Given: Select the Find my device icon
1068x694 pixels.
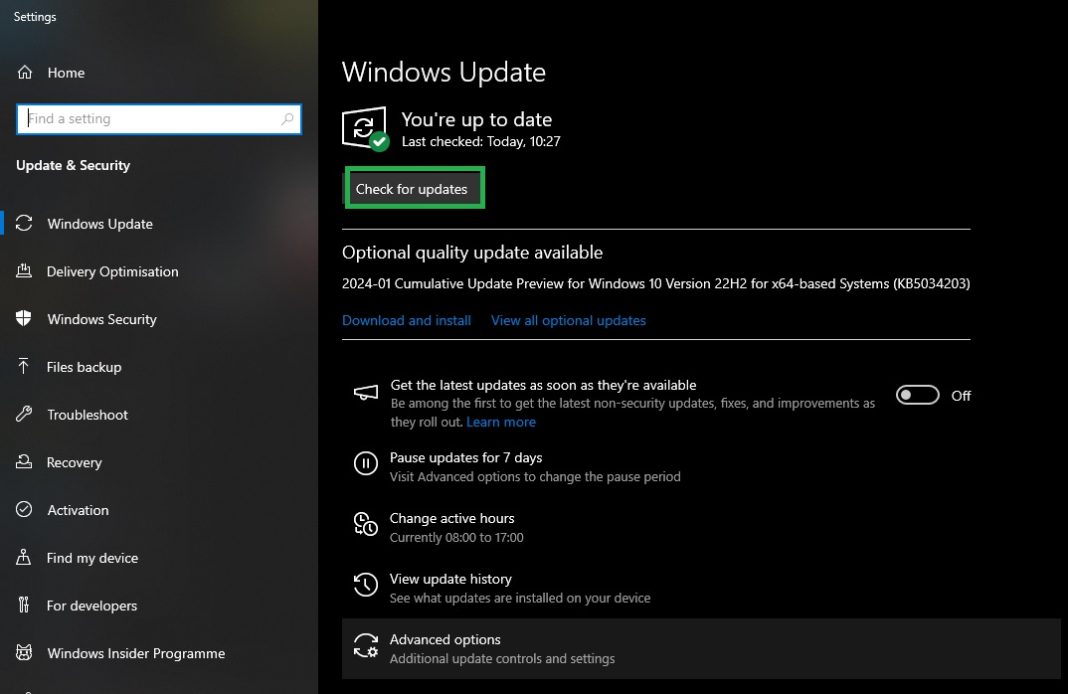Looking at the screenshot, I should click(25, 558).
